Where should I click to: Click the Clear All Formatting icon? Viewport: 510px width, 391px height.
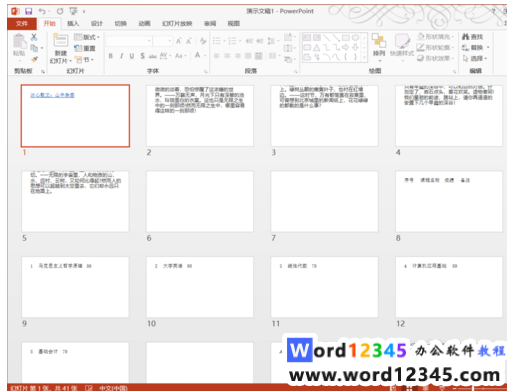(x=203, y=41)
